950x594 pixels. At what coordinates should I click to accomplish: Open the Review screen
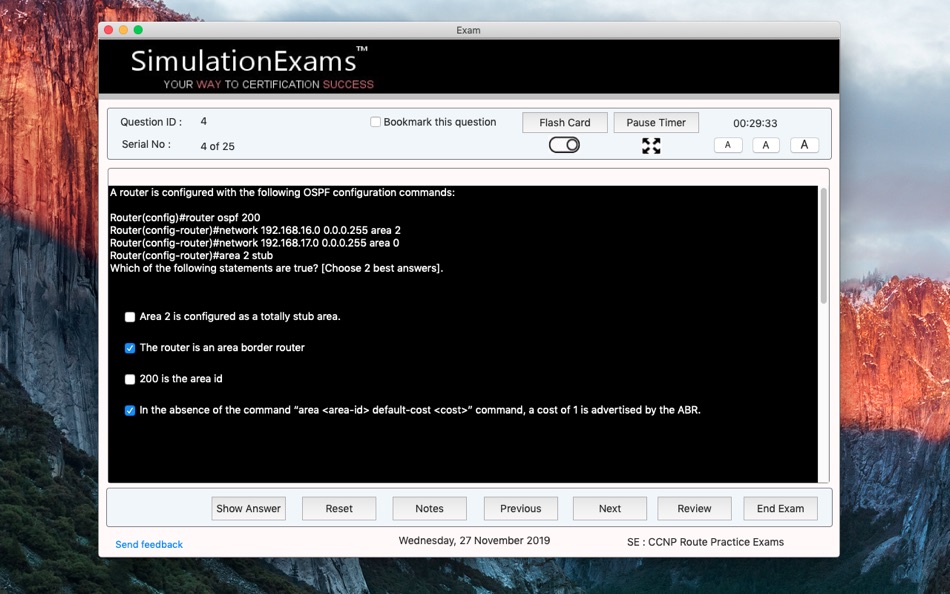point(694,509)
